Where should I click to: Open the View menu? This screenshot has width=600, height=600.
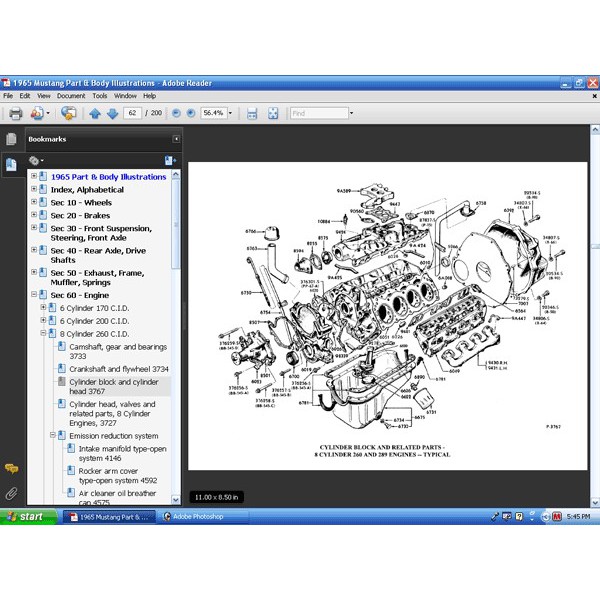(x=44, y=96)
